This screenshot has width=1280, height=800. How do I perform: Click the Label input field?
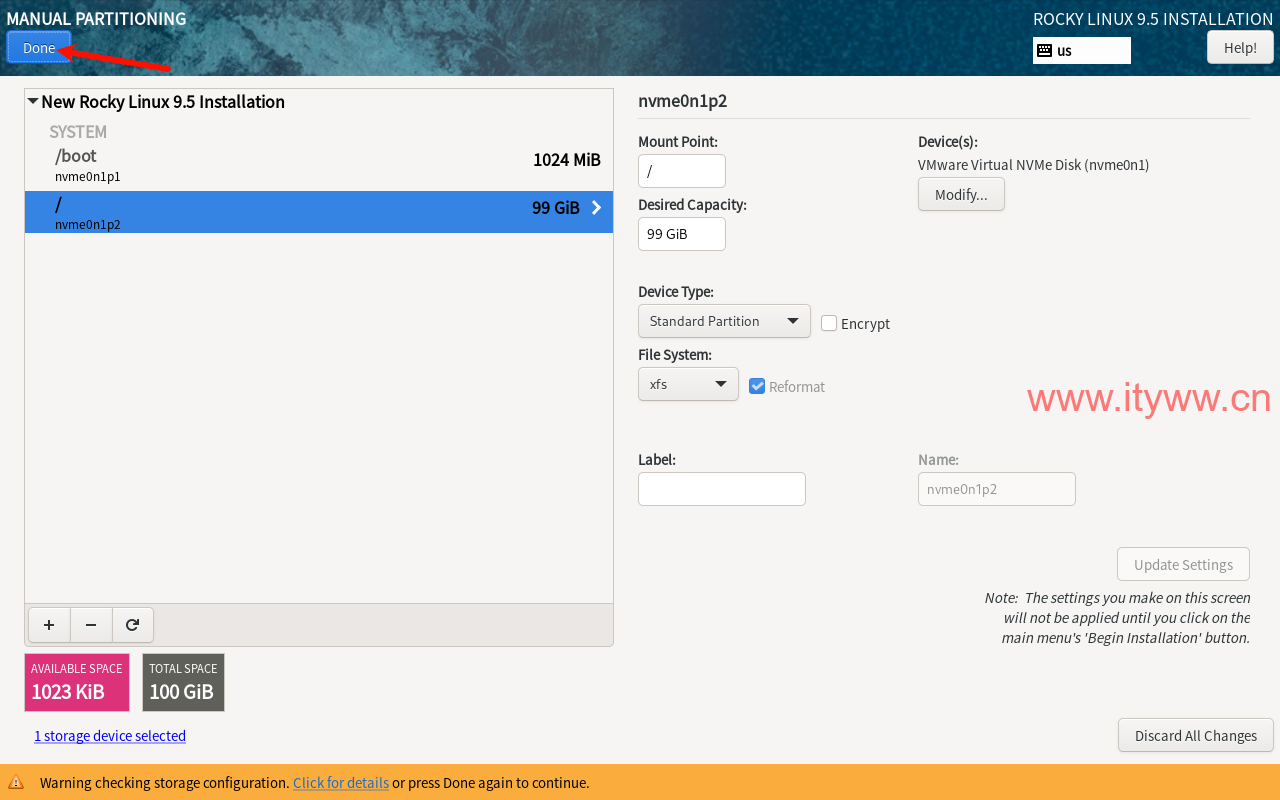point(722,489)
